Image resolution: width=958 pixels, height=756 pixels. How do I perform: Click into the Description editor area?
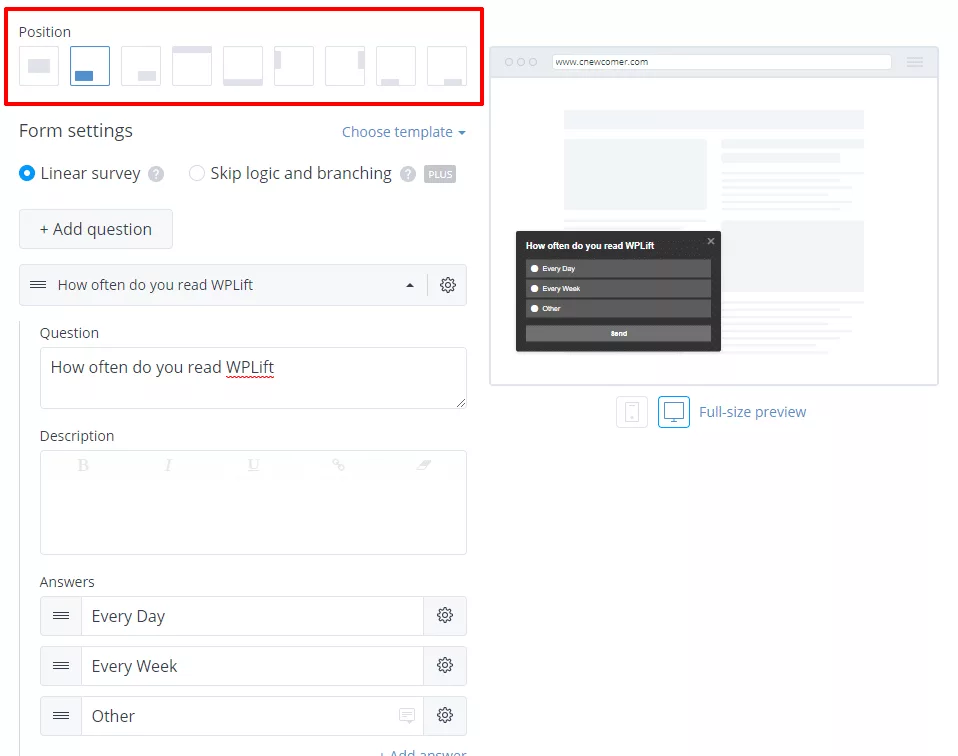point(254,502)
